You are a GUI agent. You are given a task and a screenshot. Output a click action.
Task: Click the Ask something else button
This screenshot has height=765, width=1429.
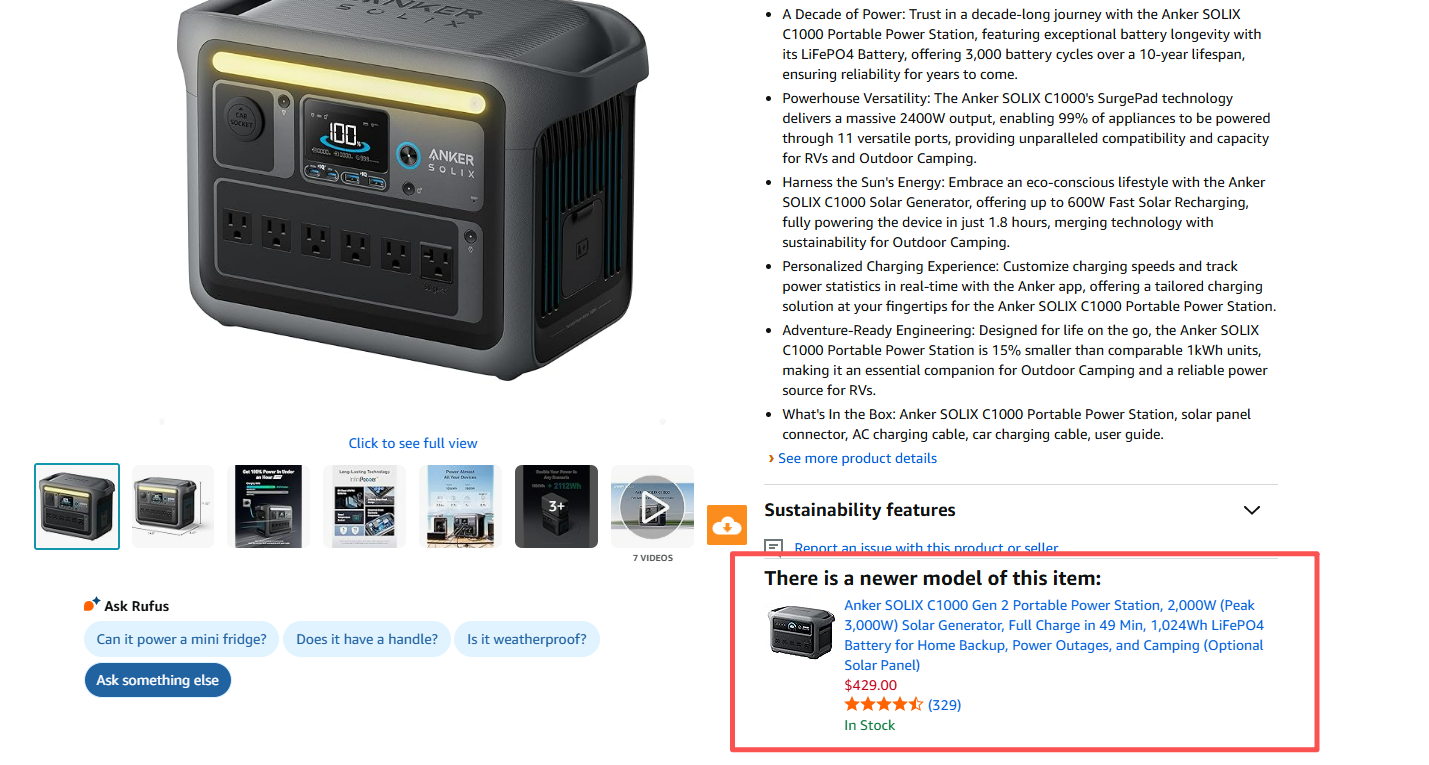158,680
